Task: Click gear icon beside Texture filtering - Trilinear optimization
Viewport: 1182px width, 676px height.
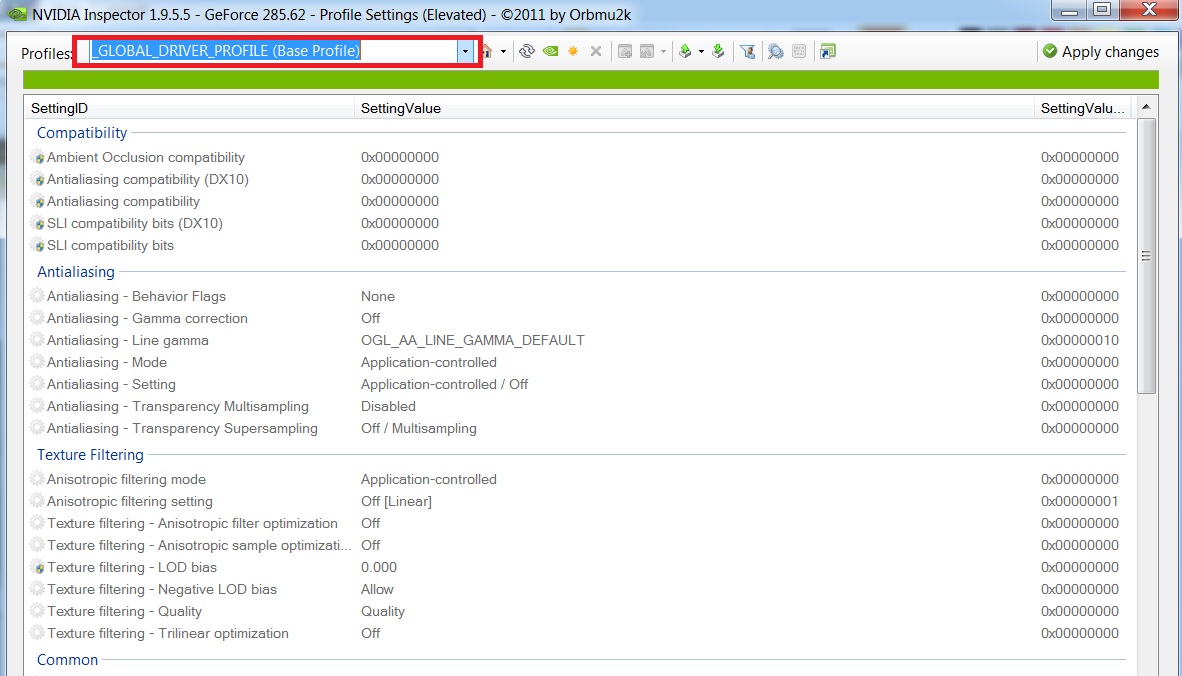Action: click(37, 633)
